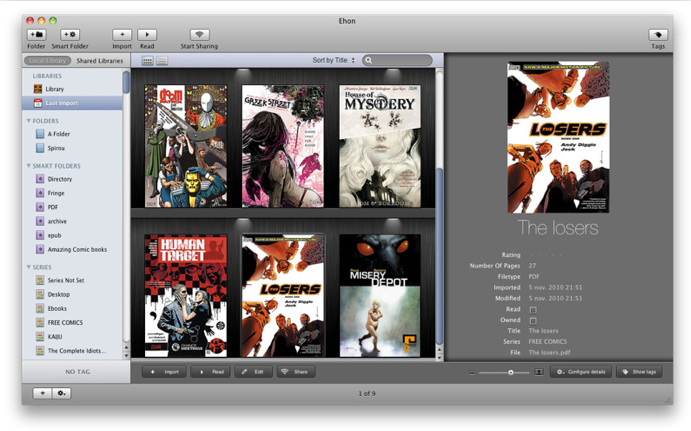Click in the search field
The width and height of the screenshot is (691, 431).
pos(397,60)
